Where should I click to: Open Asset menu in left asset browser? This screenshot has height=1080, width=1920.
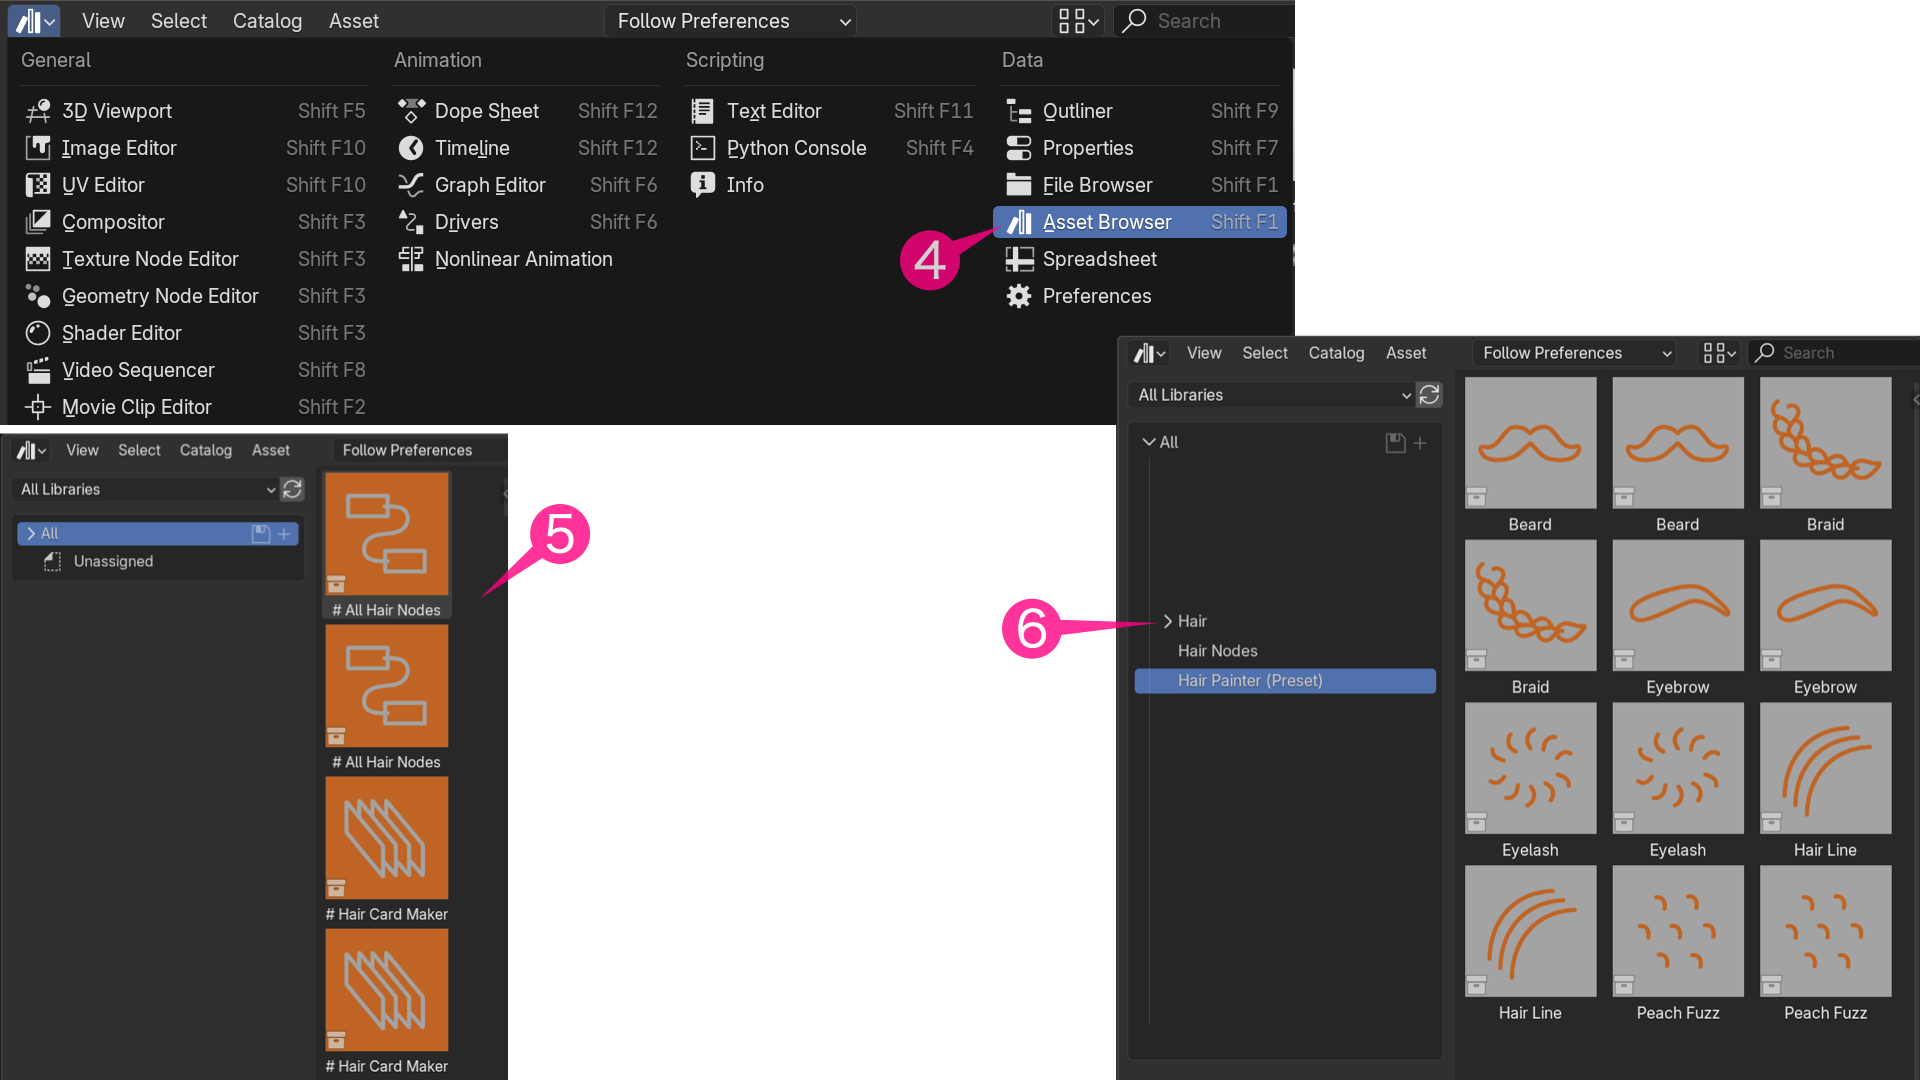click(x=271, y=450)
